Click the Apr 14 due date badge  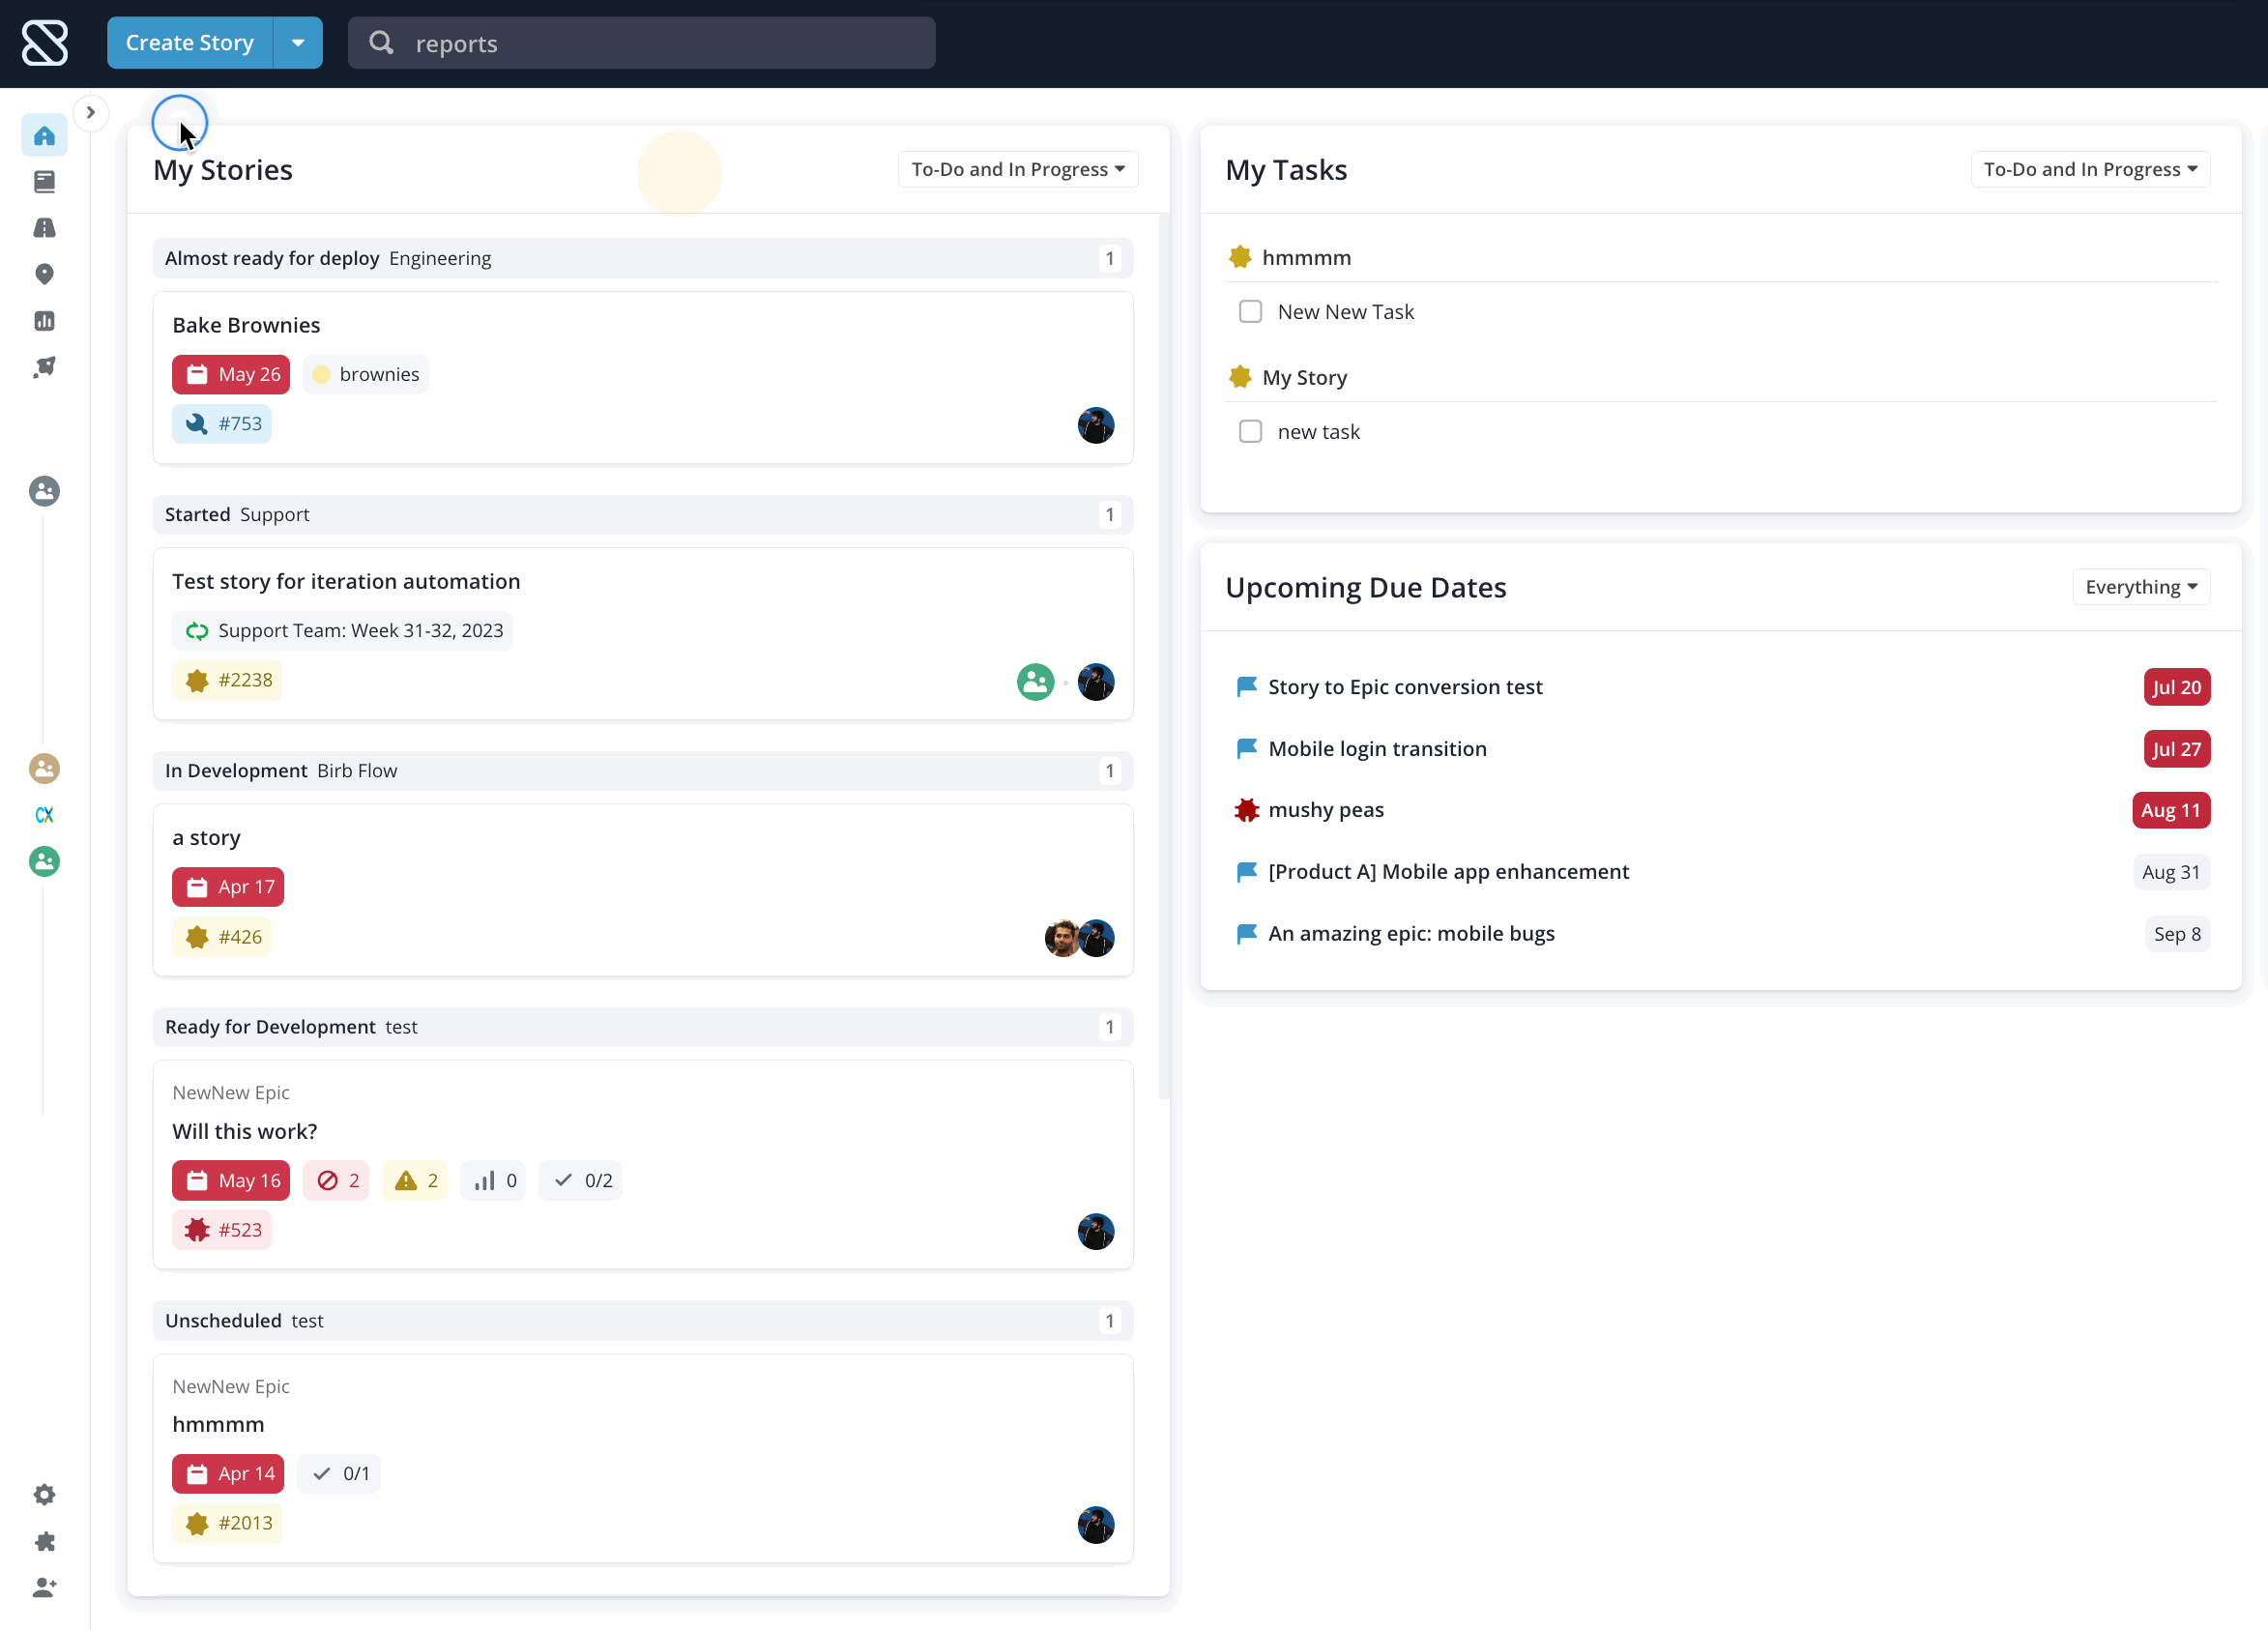[x=228, y=1473]
